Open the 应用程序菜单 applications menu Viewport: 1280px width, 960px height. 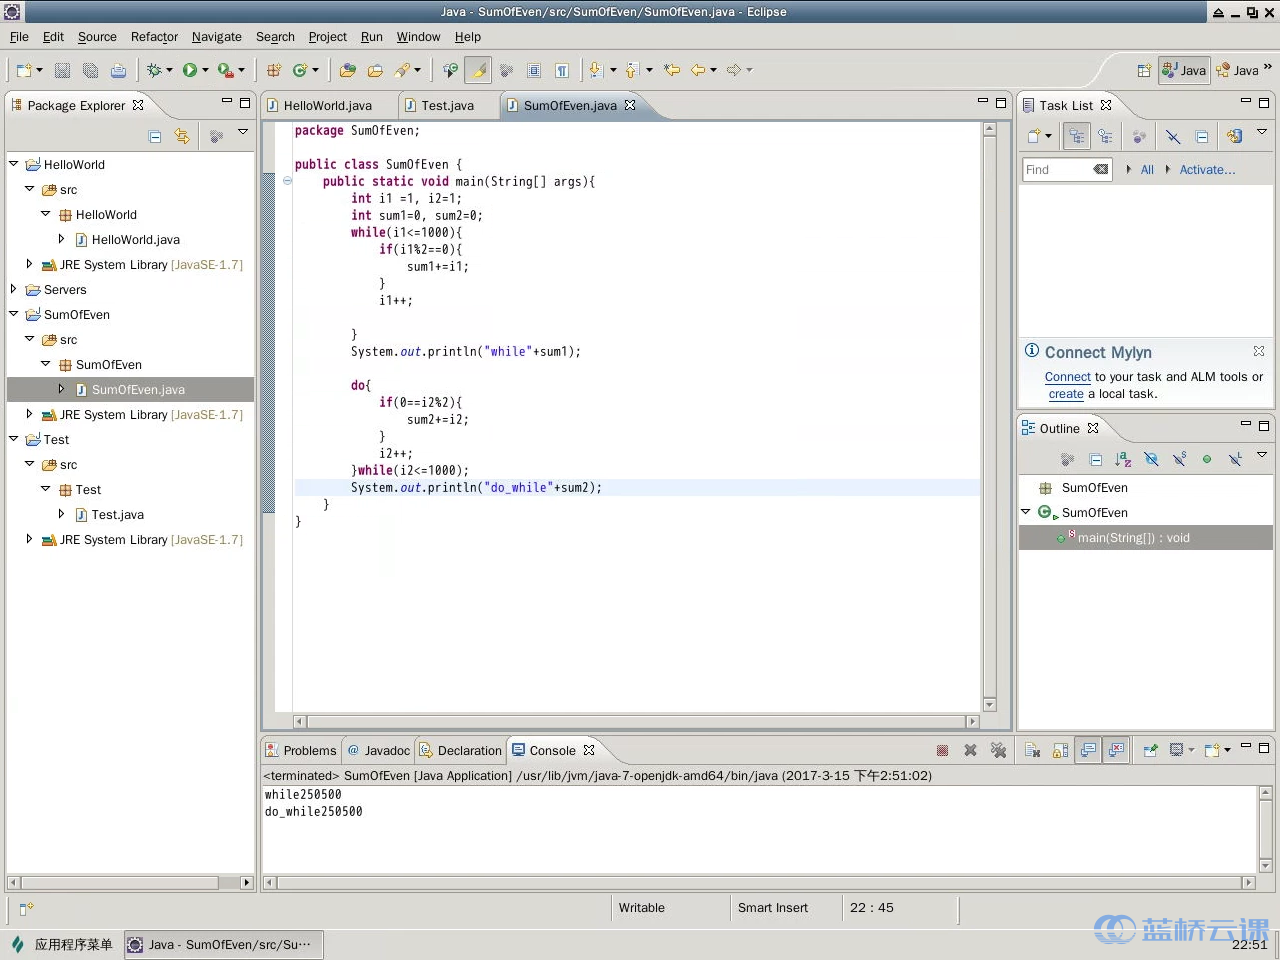[62, 944]
